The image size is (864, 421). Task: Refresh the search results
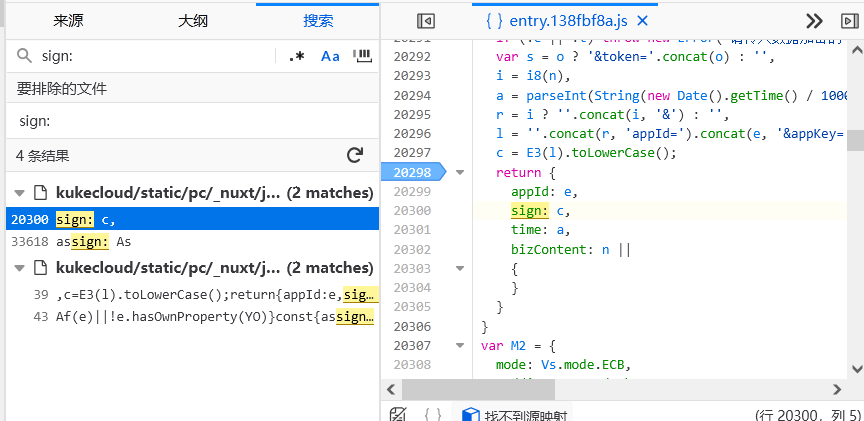(354, 155)
